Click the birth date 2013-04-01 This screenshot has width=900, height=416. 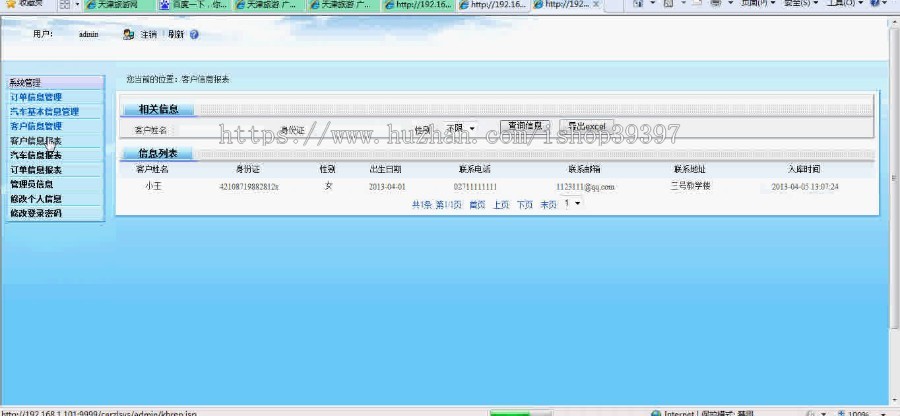[x=387, y=186]
